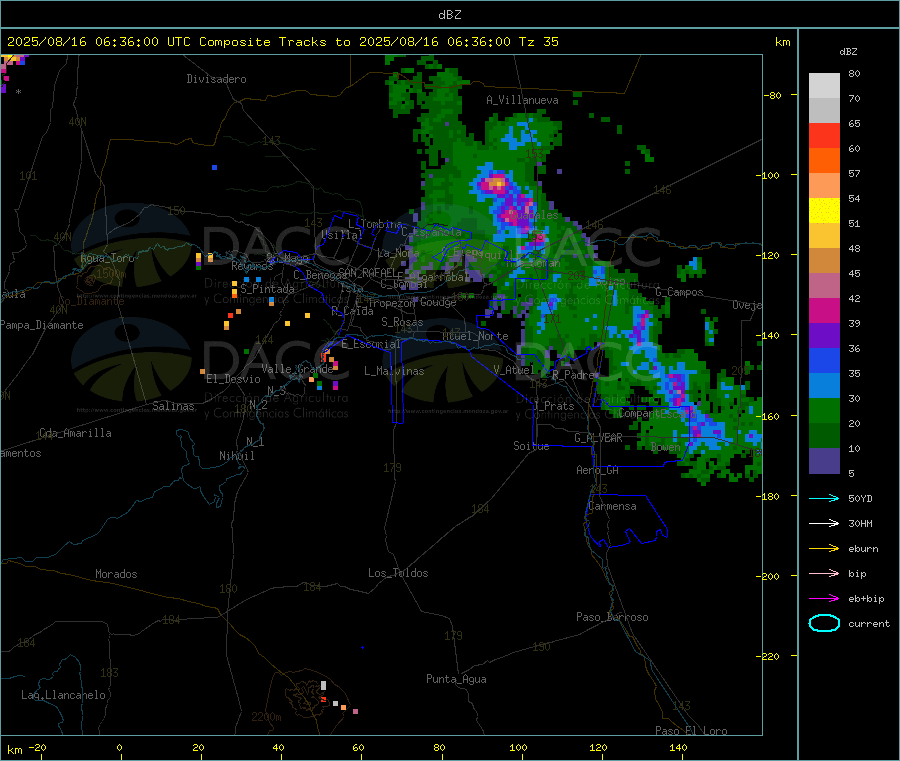Click the 'Cda_Amarilla' map label

pos(75,433)
